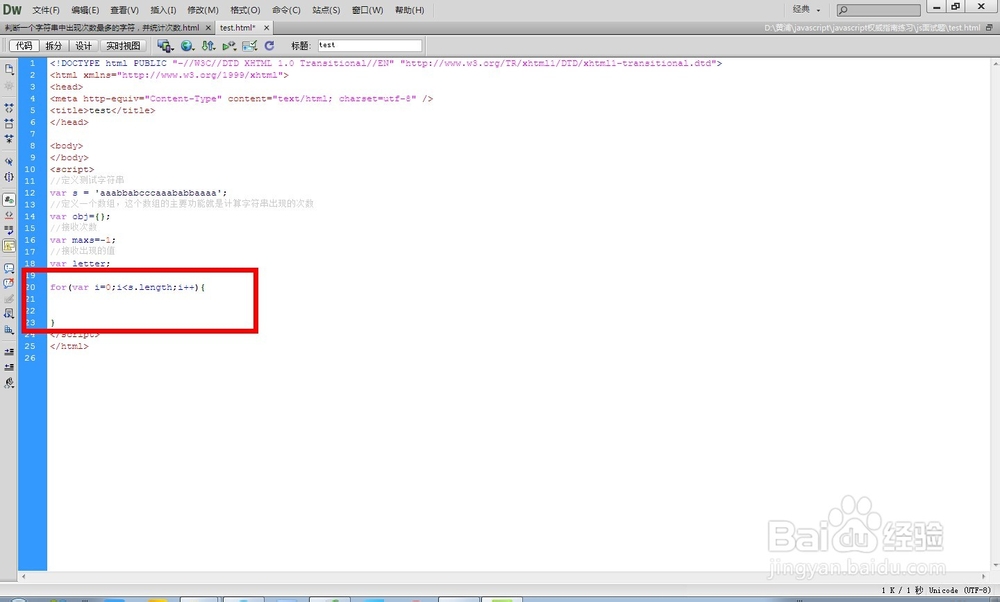Enable 实时视图 live view
Image resolution: width=1000 pixels, height=602 pixels.
[123, 46]
